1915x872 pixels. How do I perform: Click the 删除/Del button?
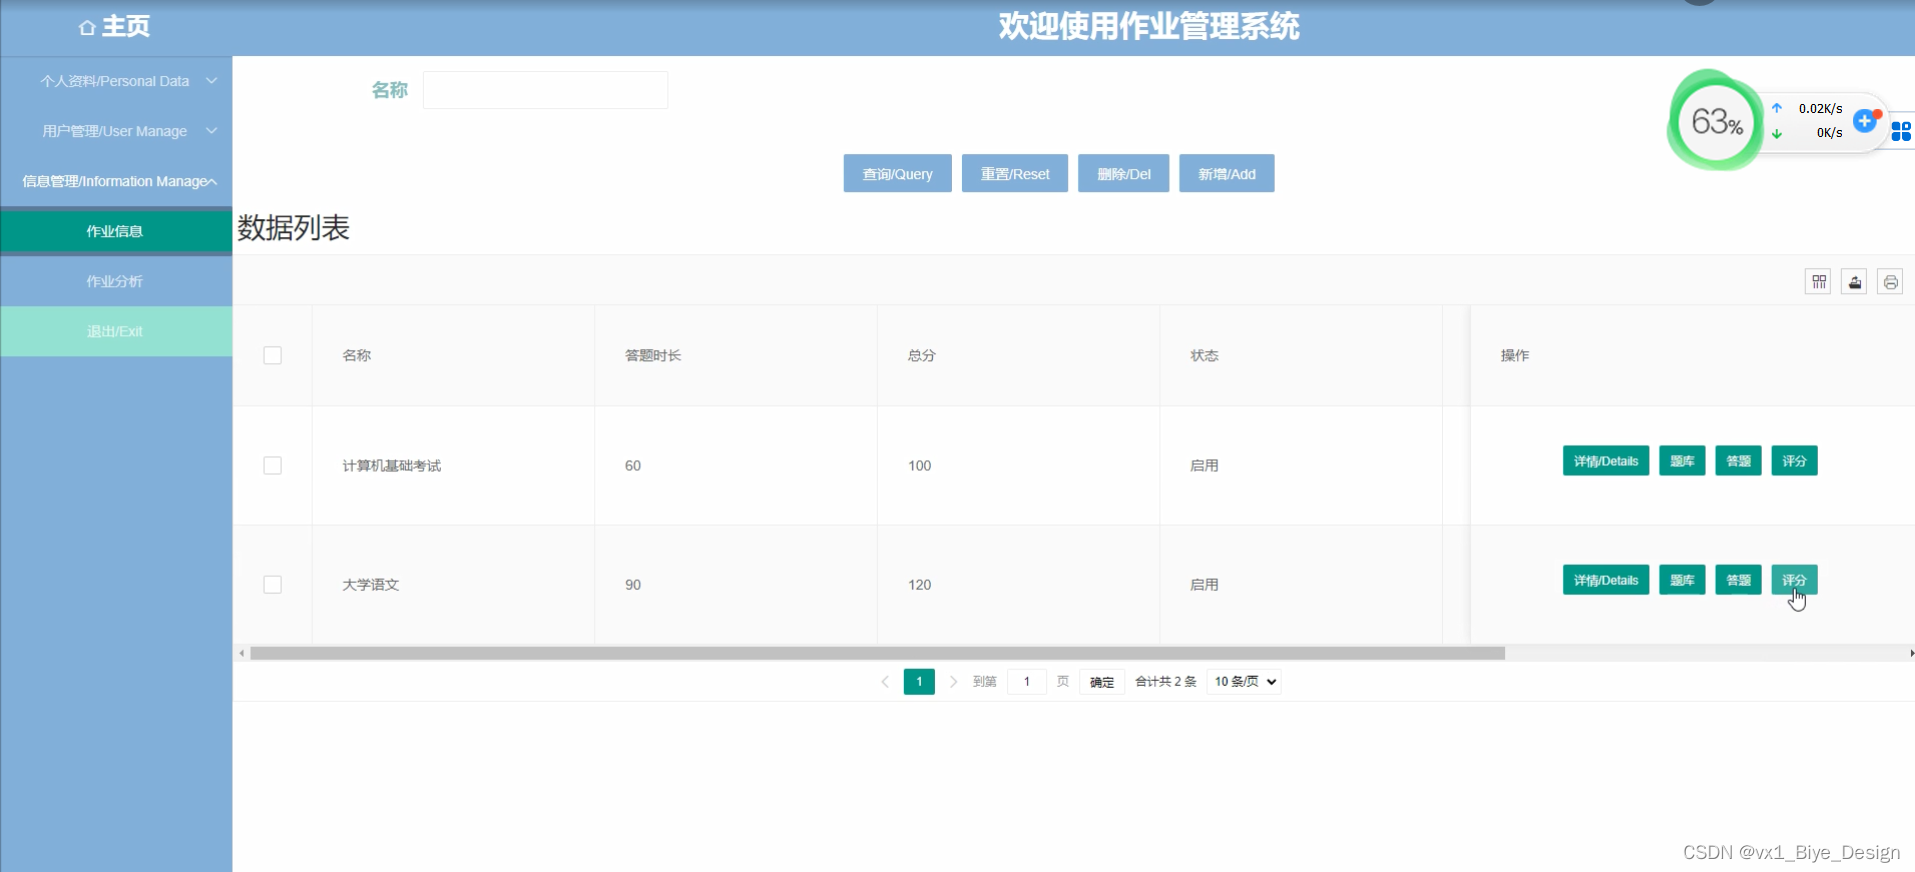point(1123,173)
